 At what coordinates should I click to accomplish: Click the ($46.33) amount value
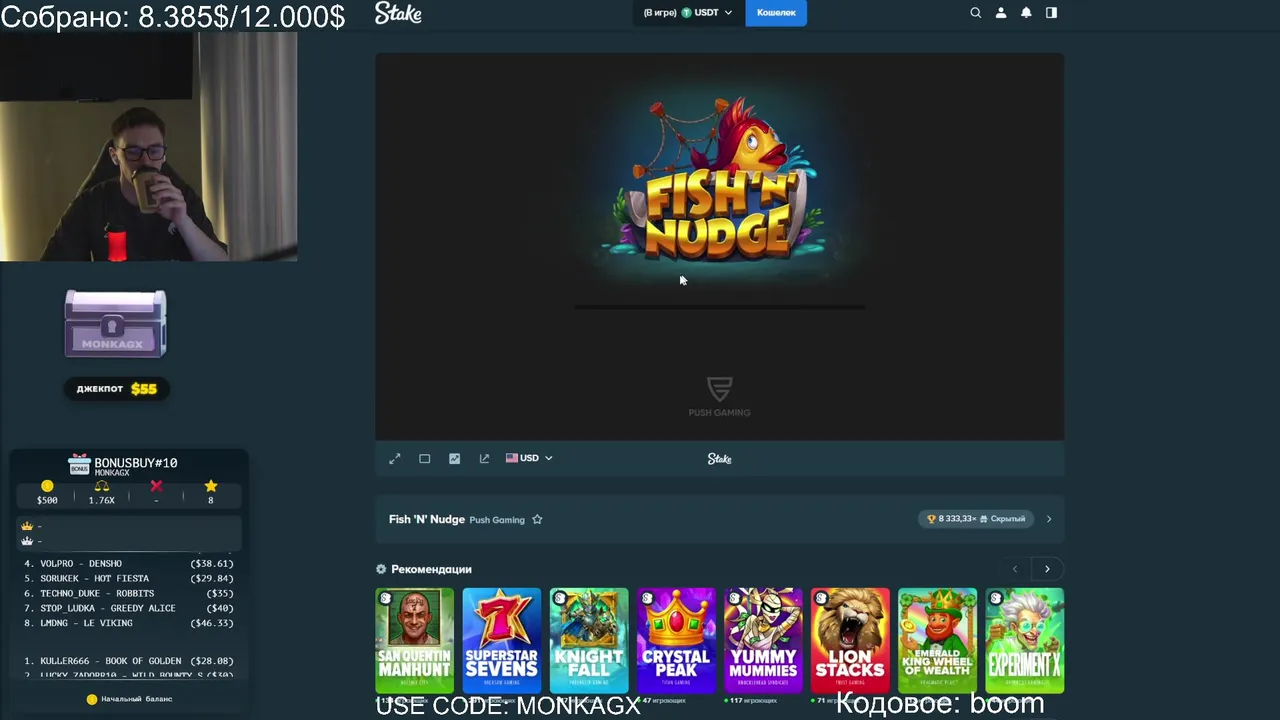point(212,623)
